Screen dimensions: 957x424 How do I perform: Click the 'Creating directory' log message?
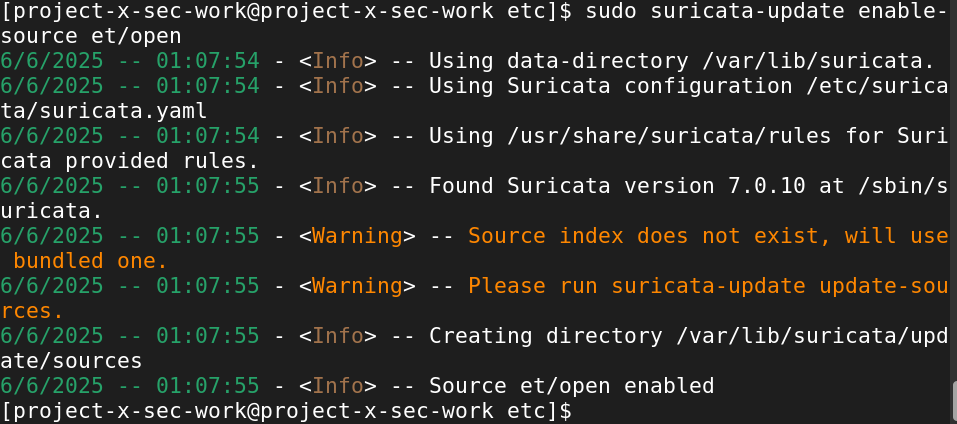[540, 336]
